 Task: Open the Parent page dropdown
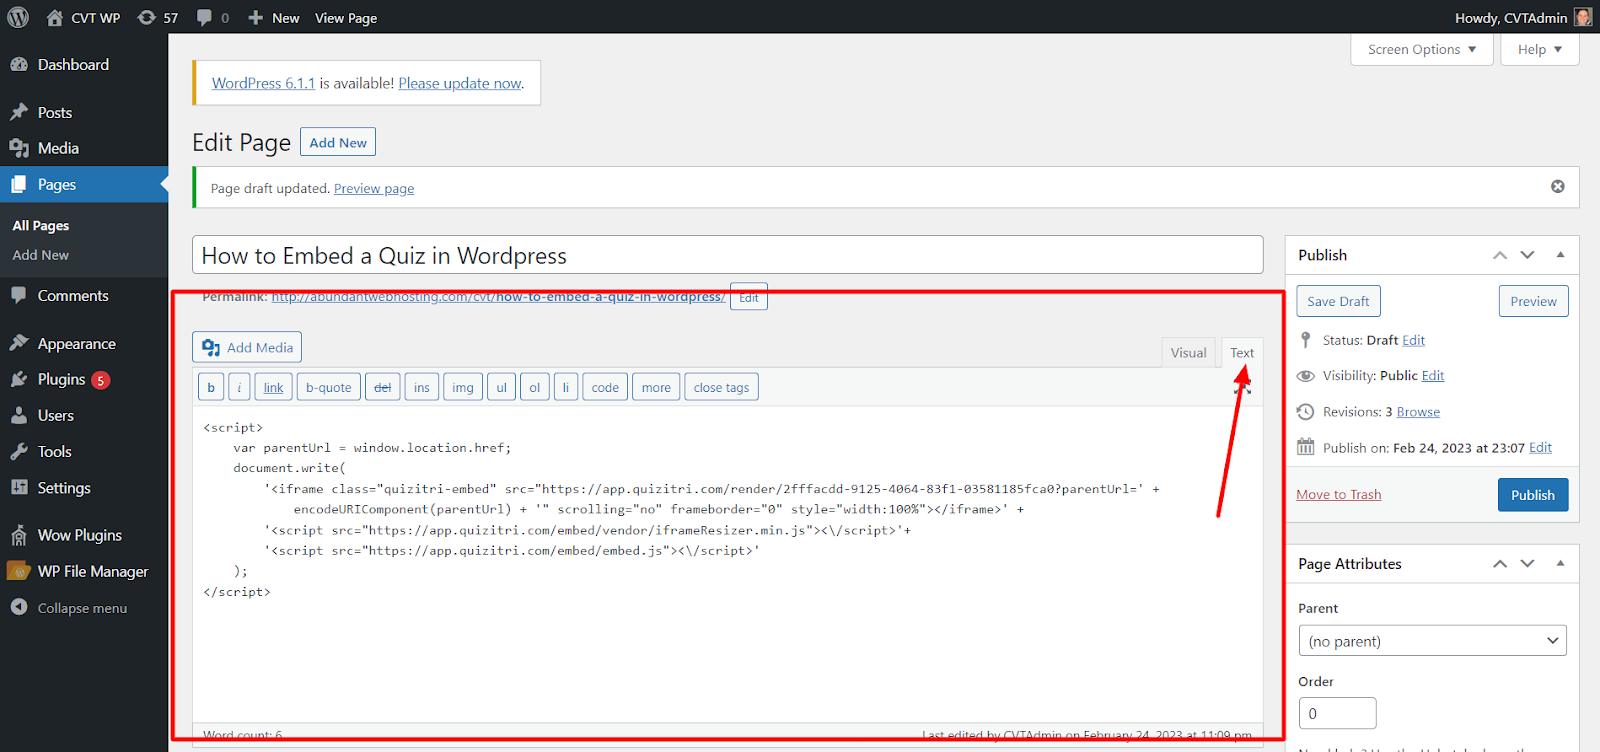tap(1432, 641)
